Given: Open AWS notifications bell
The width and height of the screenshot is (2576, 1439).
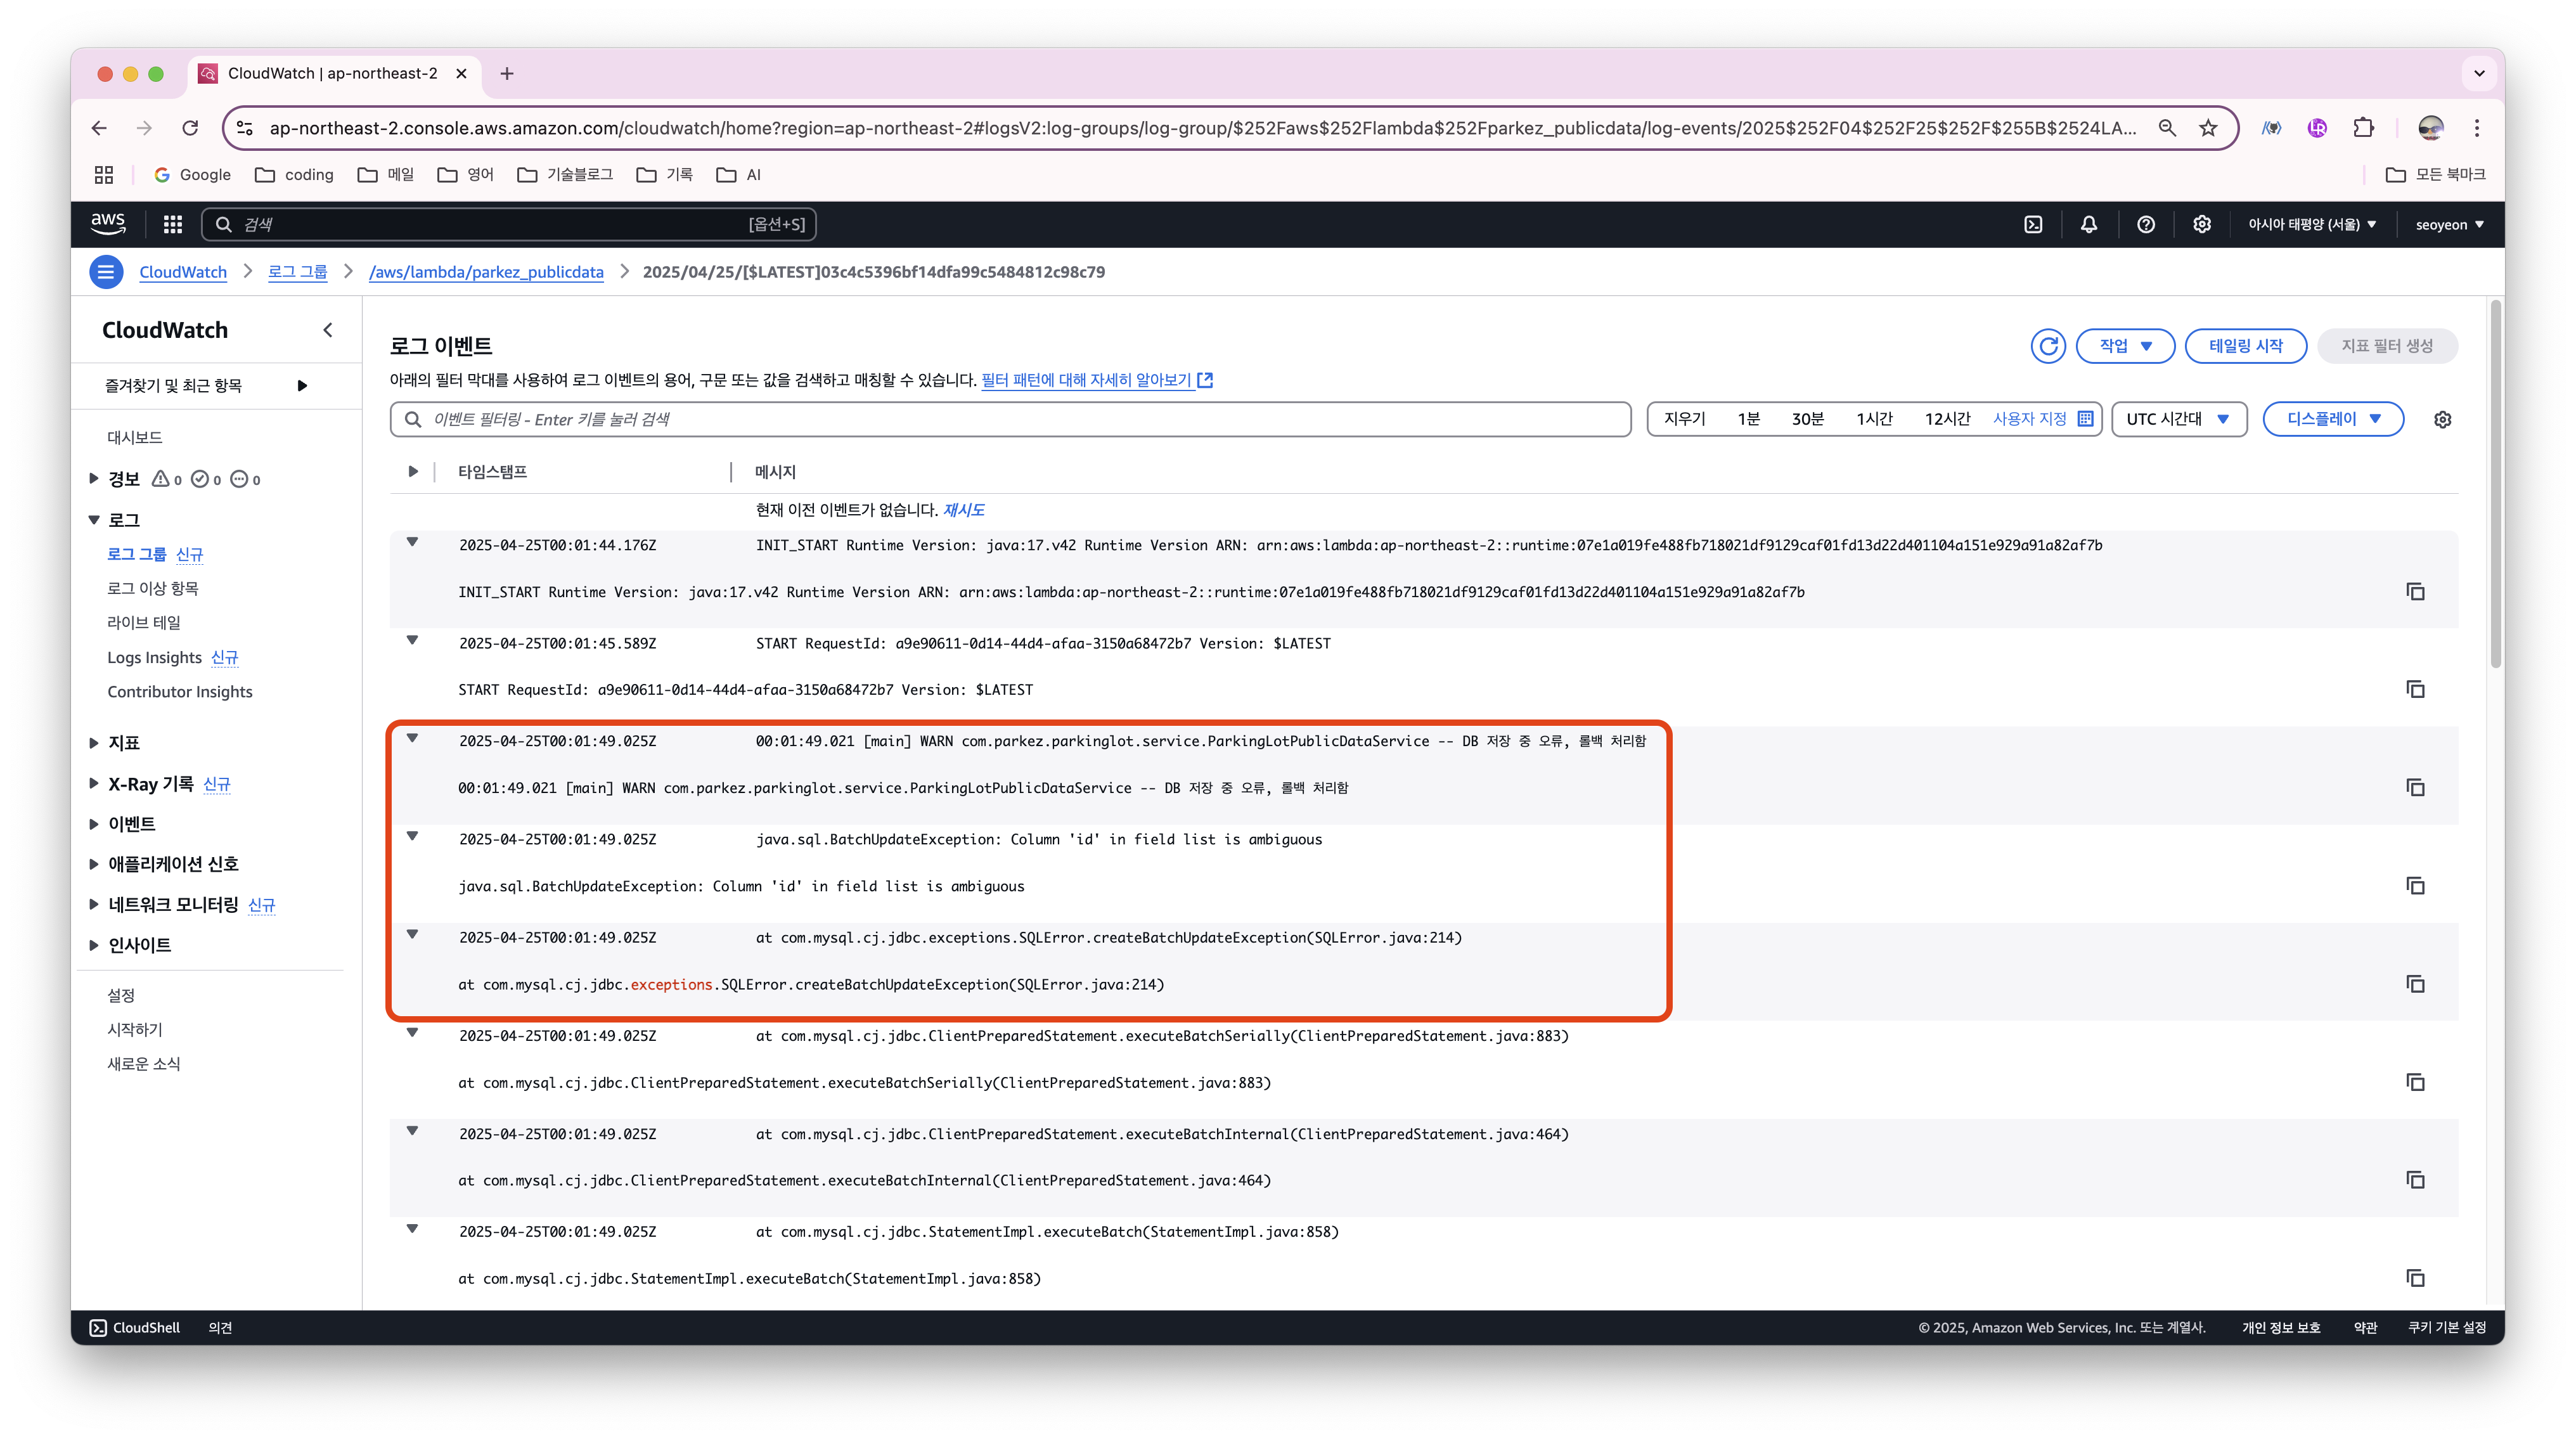Looking at the screenshot, I should click(2089, 225).
